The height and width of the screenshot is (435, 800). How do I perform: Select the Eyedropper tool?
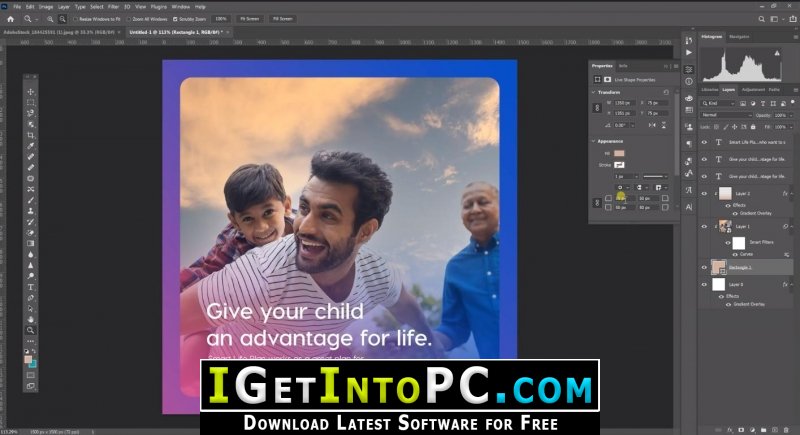(x=31, y=146)
